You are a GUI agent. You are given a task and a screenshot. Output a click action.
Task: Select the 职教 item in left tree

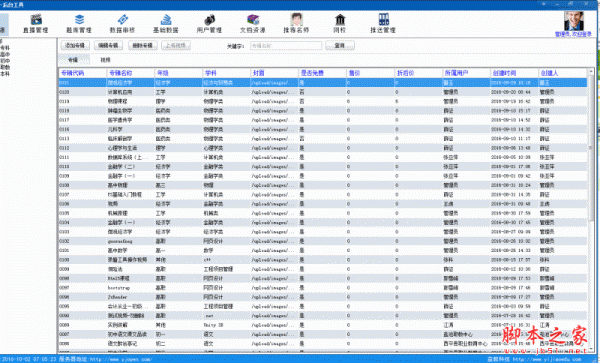(x=5, y=67)
